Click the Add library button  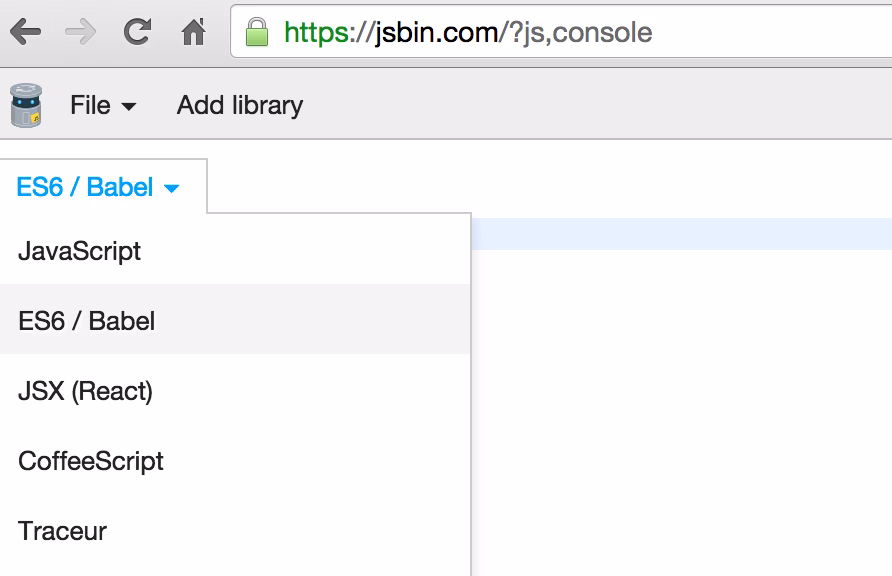(x=240, y=105)
